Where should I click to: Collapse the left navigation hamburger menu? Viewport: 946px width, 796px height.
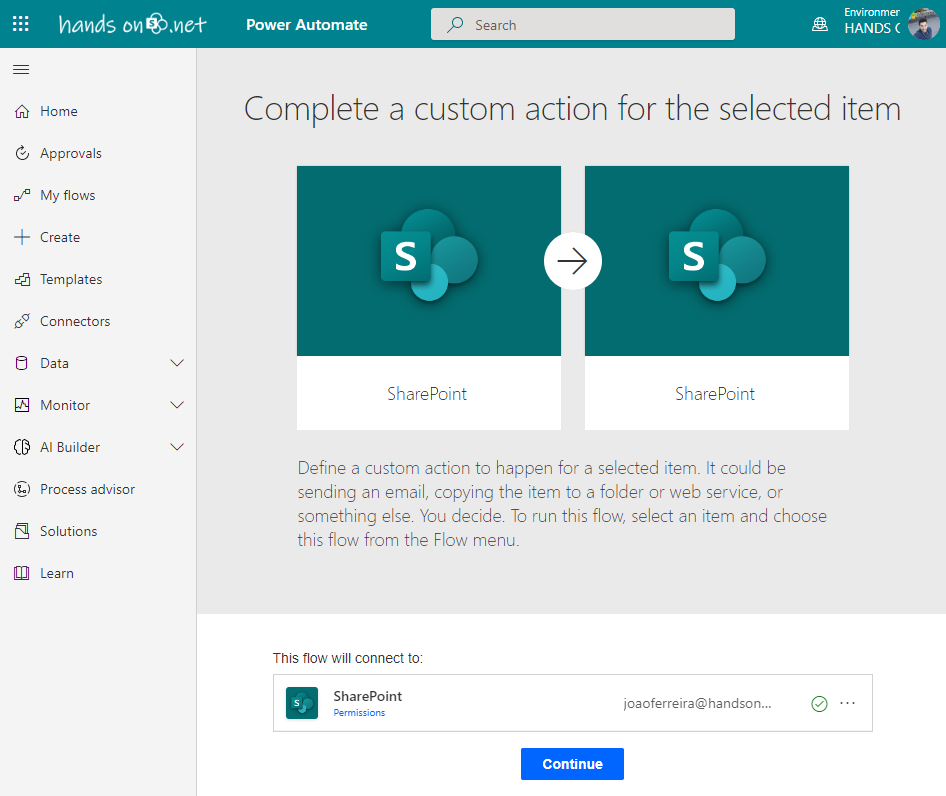click(x=21, y=69)
